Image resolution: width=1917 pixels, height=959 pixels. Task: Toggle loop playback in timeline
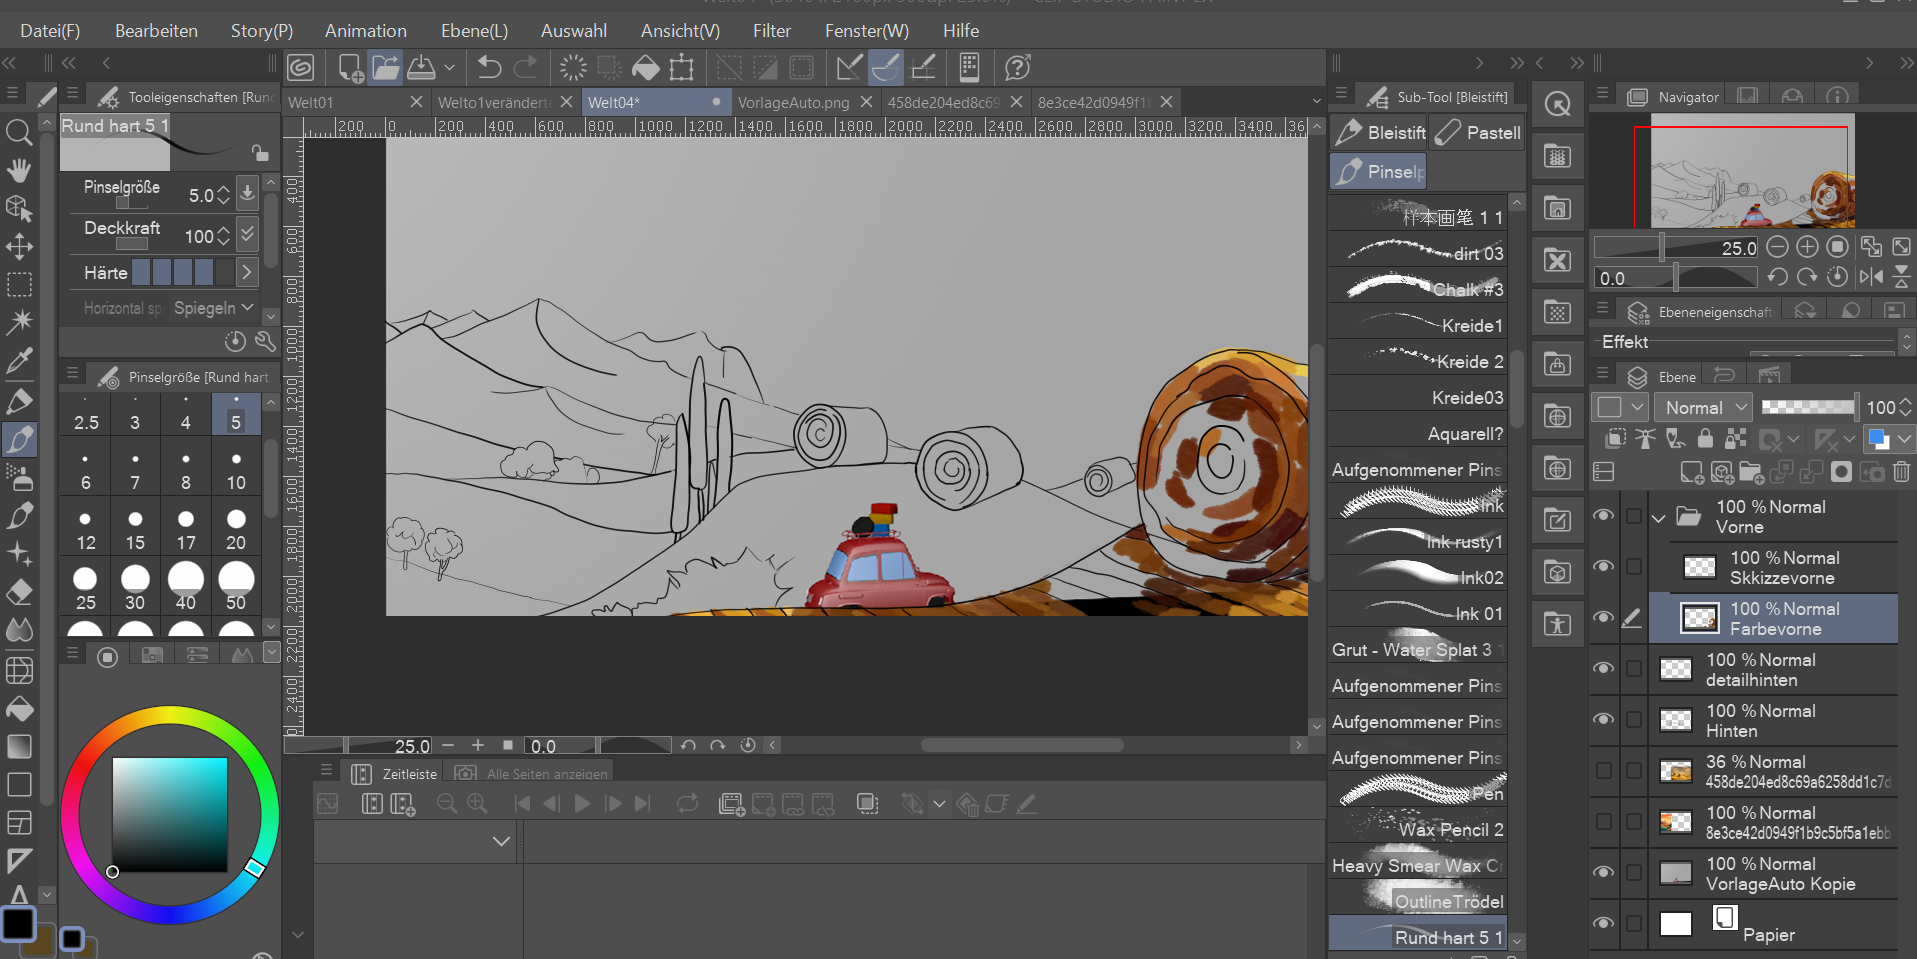[x=687, y=804]
